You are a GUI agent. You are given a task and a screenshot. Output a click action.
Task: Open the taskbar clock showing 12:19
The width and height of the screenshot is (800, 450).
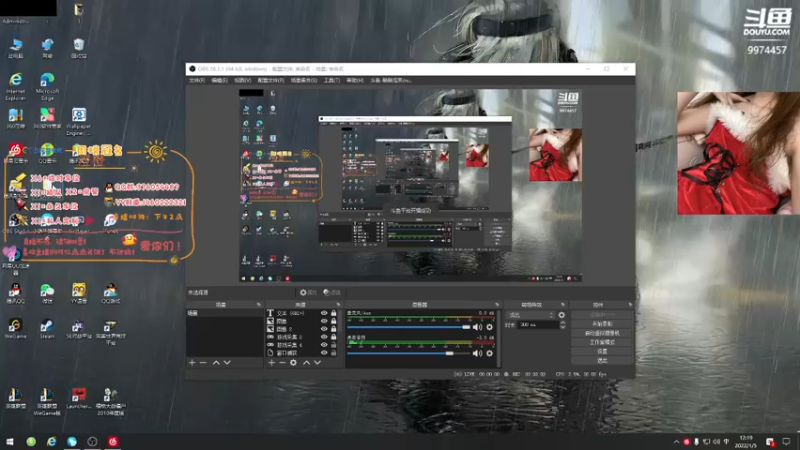746,442
